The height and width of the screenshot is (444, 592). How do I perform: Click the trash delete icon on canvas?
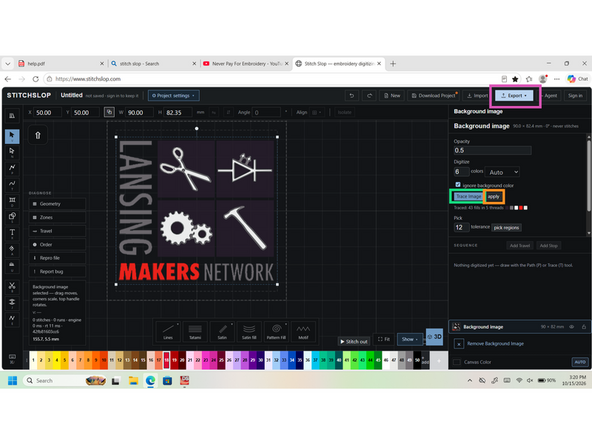click(x=38, y=136)
